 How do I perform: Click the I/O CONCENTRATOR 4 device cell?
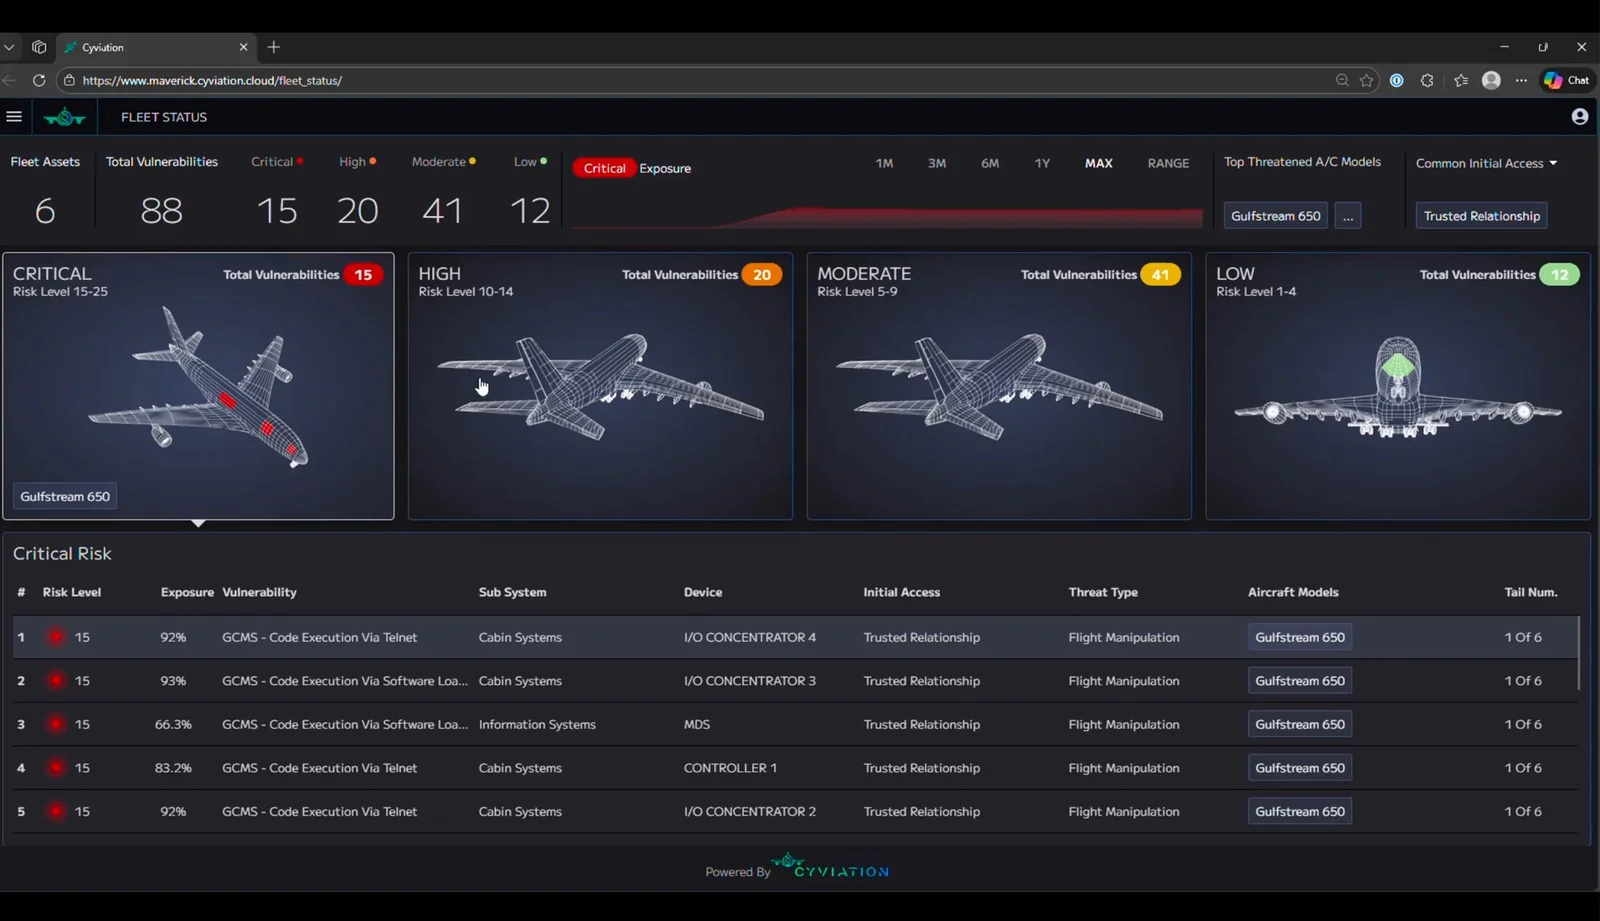coord(750,637)
